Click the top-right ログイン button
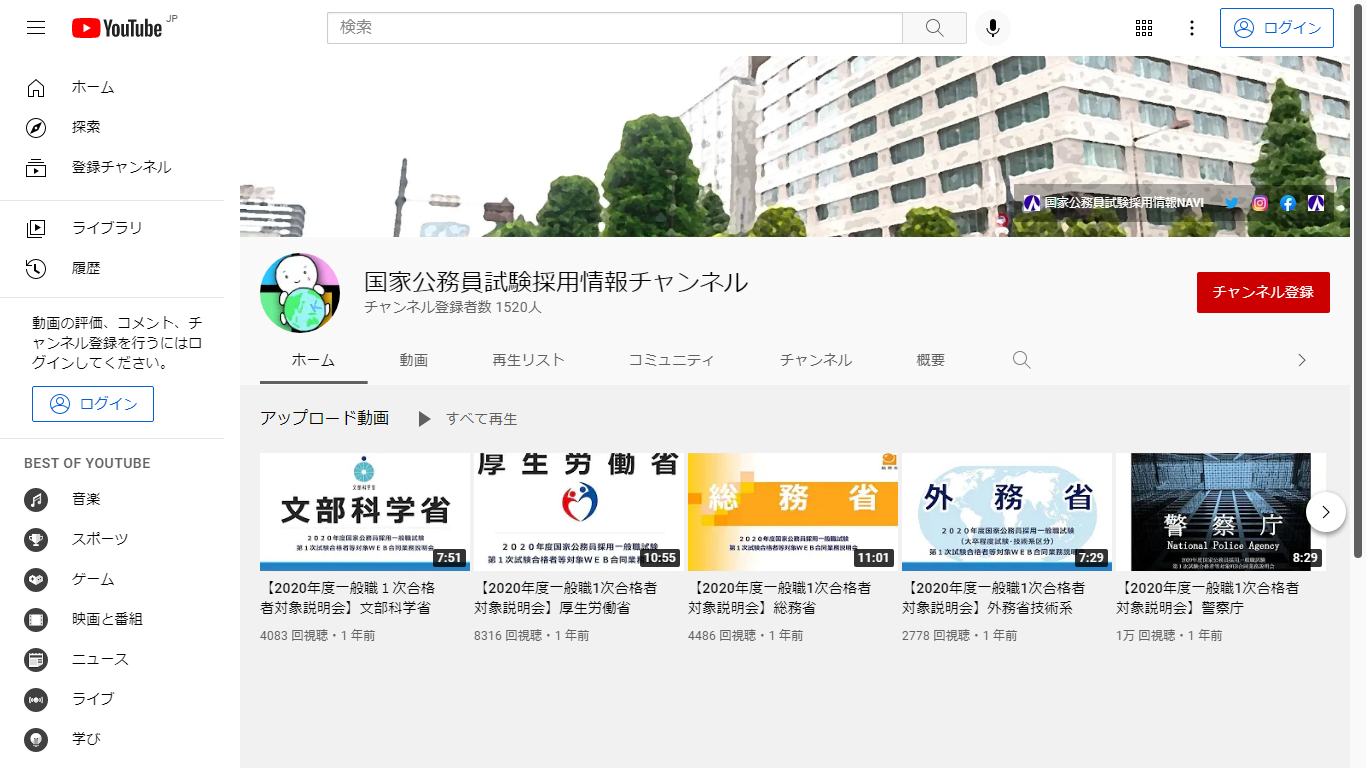The height and width of the screenshot is (768, 1366). coord(1276,28)
